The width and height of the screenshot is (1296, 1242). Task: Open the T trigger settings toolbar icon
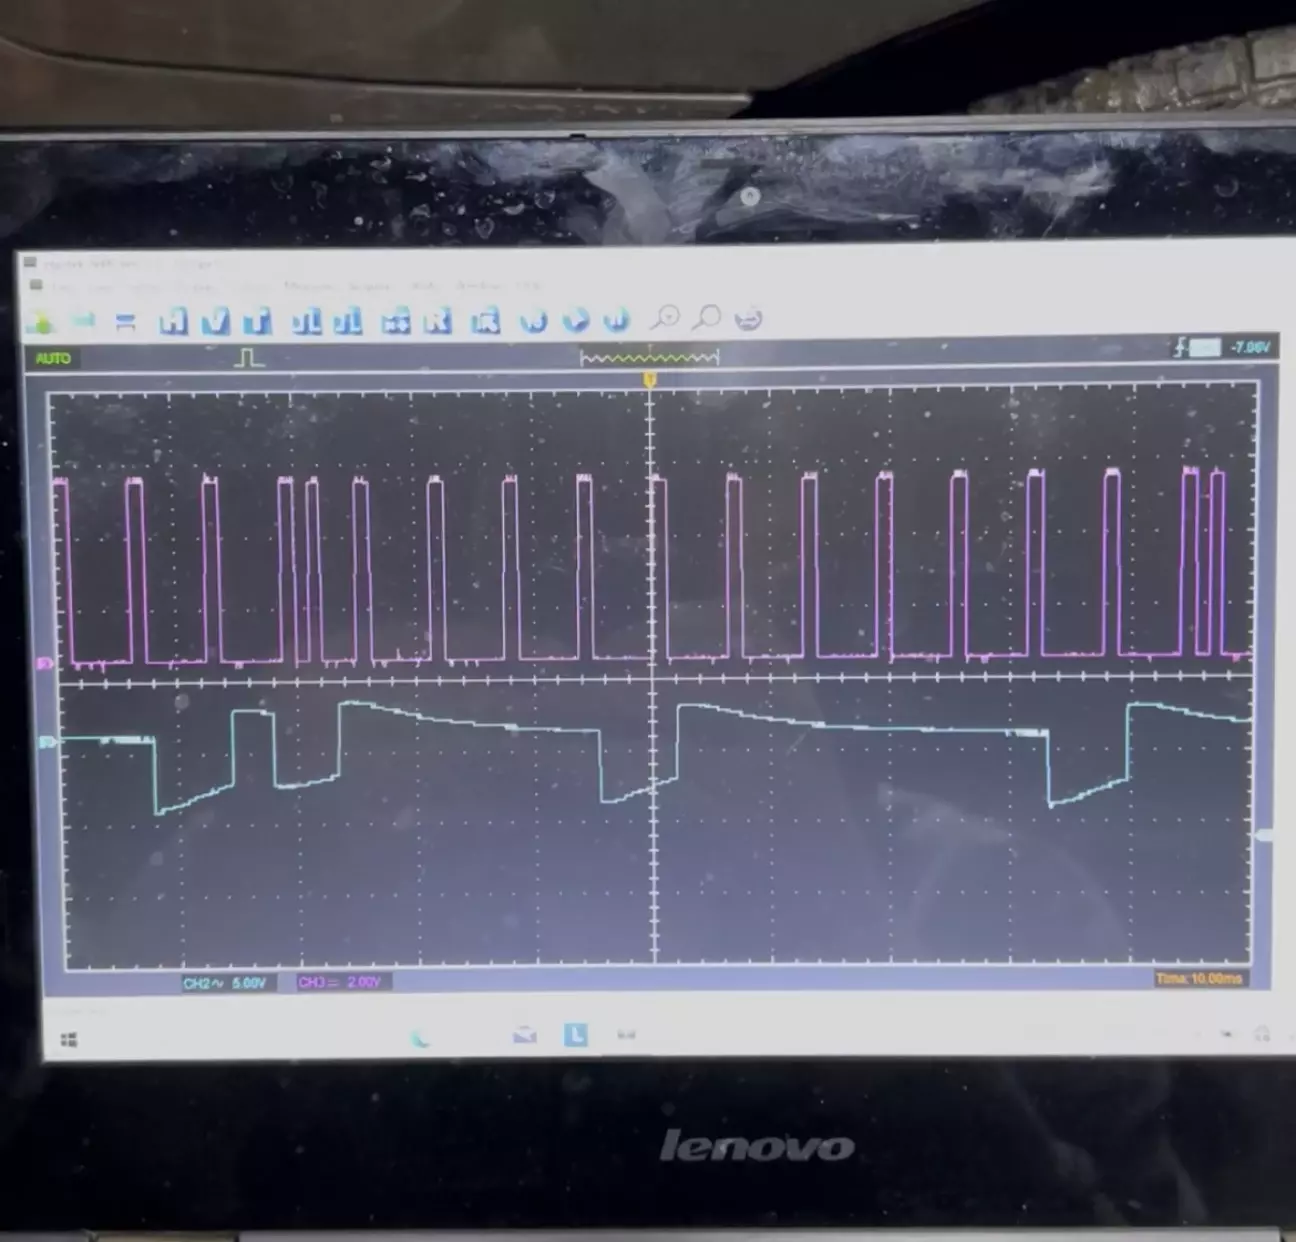coord(257,321)
